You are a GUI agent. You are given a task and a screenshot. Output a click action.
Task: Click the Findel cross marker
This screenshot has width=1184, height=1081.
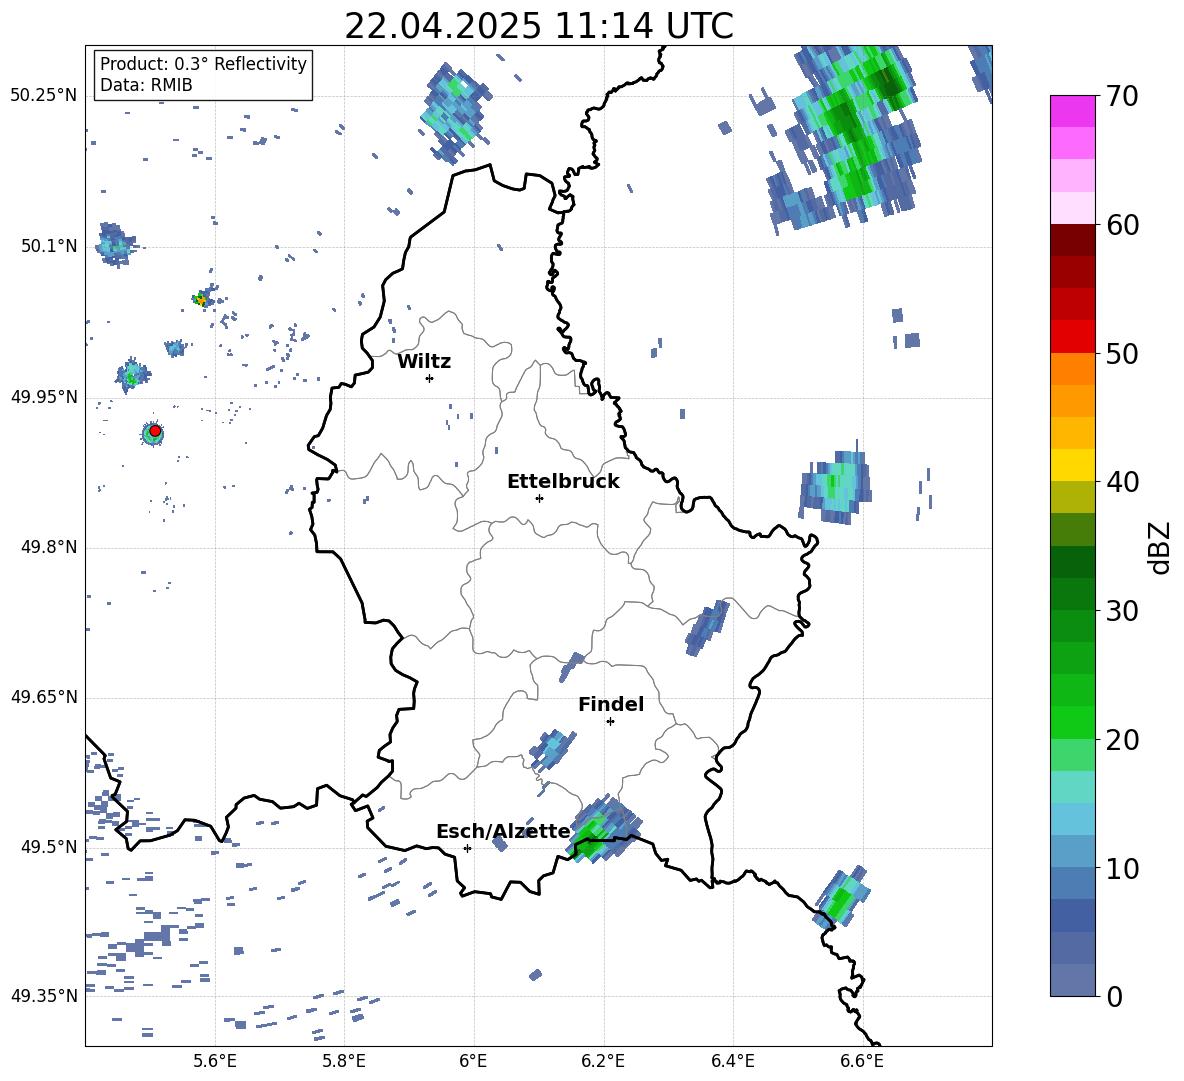coord(610,722)
